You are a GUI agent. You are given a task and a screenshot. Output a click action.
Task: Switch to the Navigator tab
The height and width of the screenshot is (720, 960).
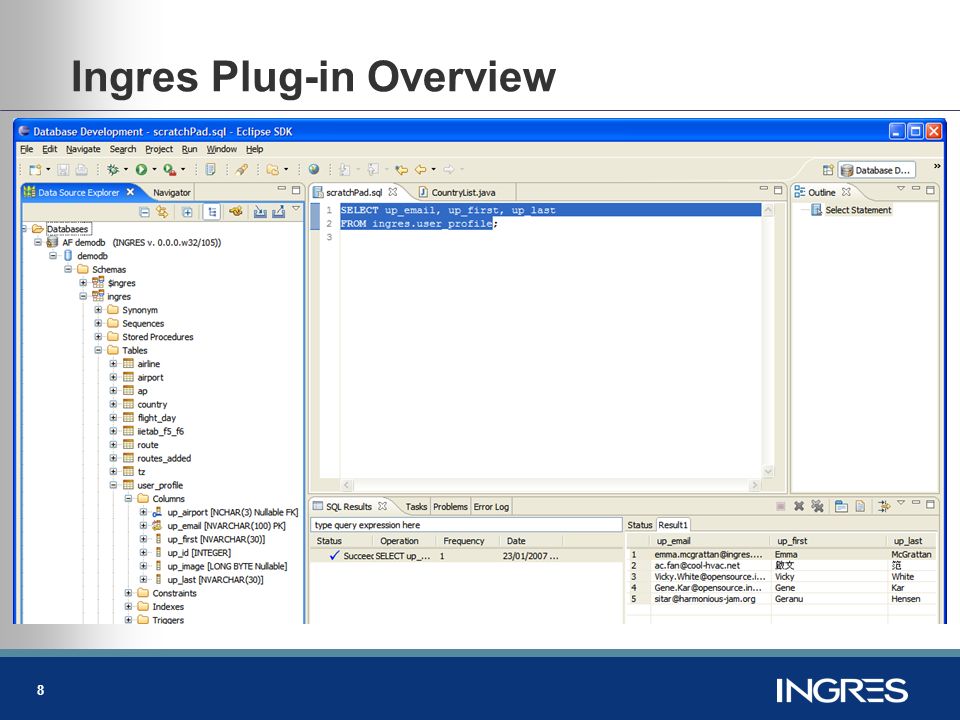(x=171, y=192)
